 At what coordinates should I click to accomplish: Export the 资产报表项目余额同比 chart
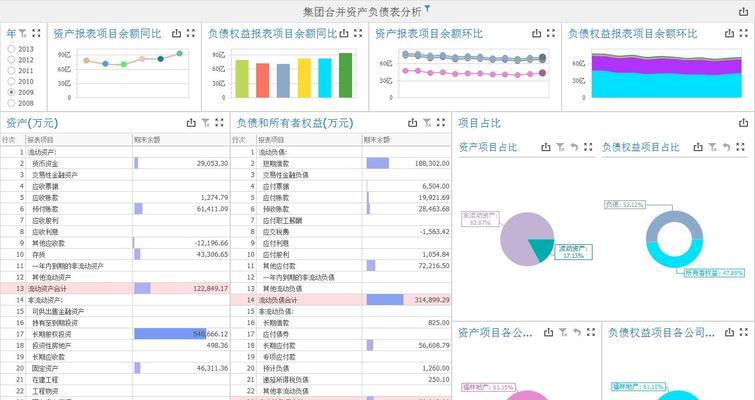point(177,33)
